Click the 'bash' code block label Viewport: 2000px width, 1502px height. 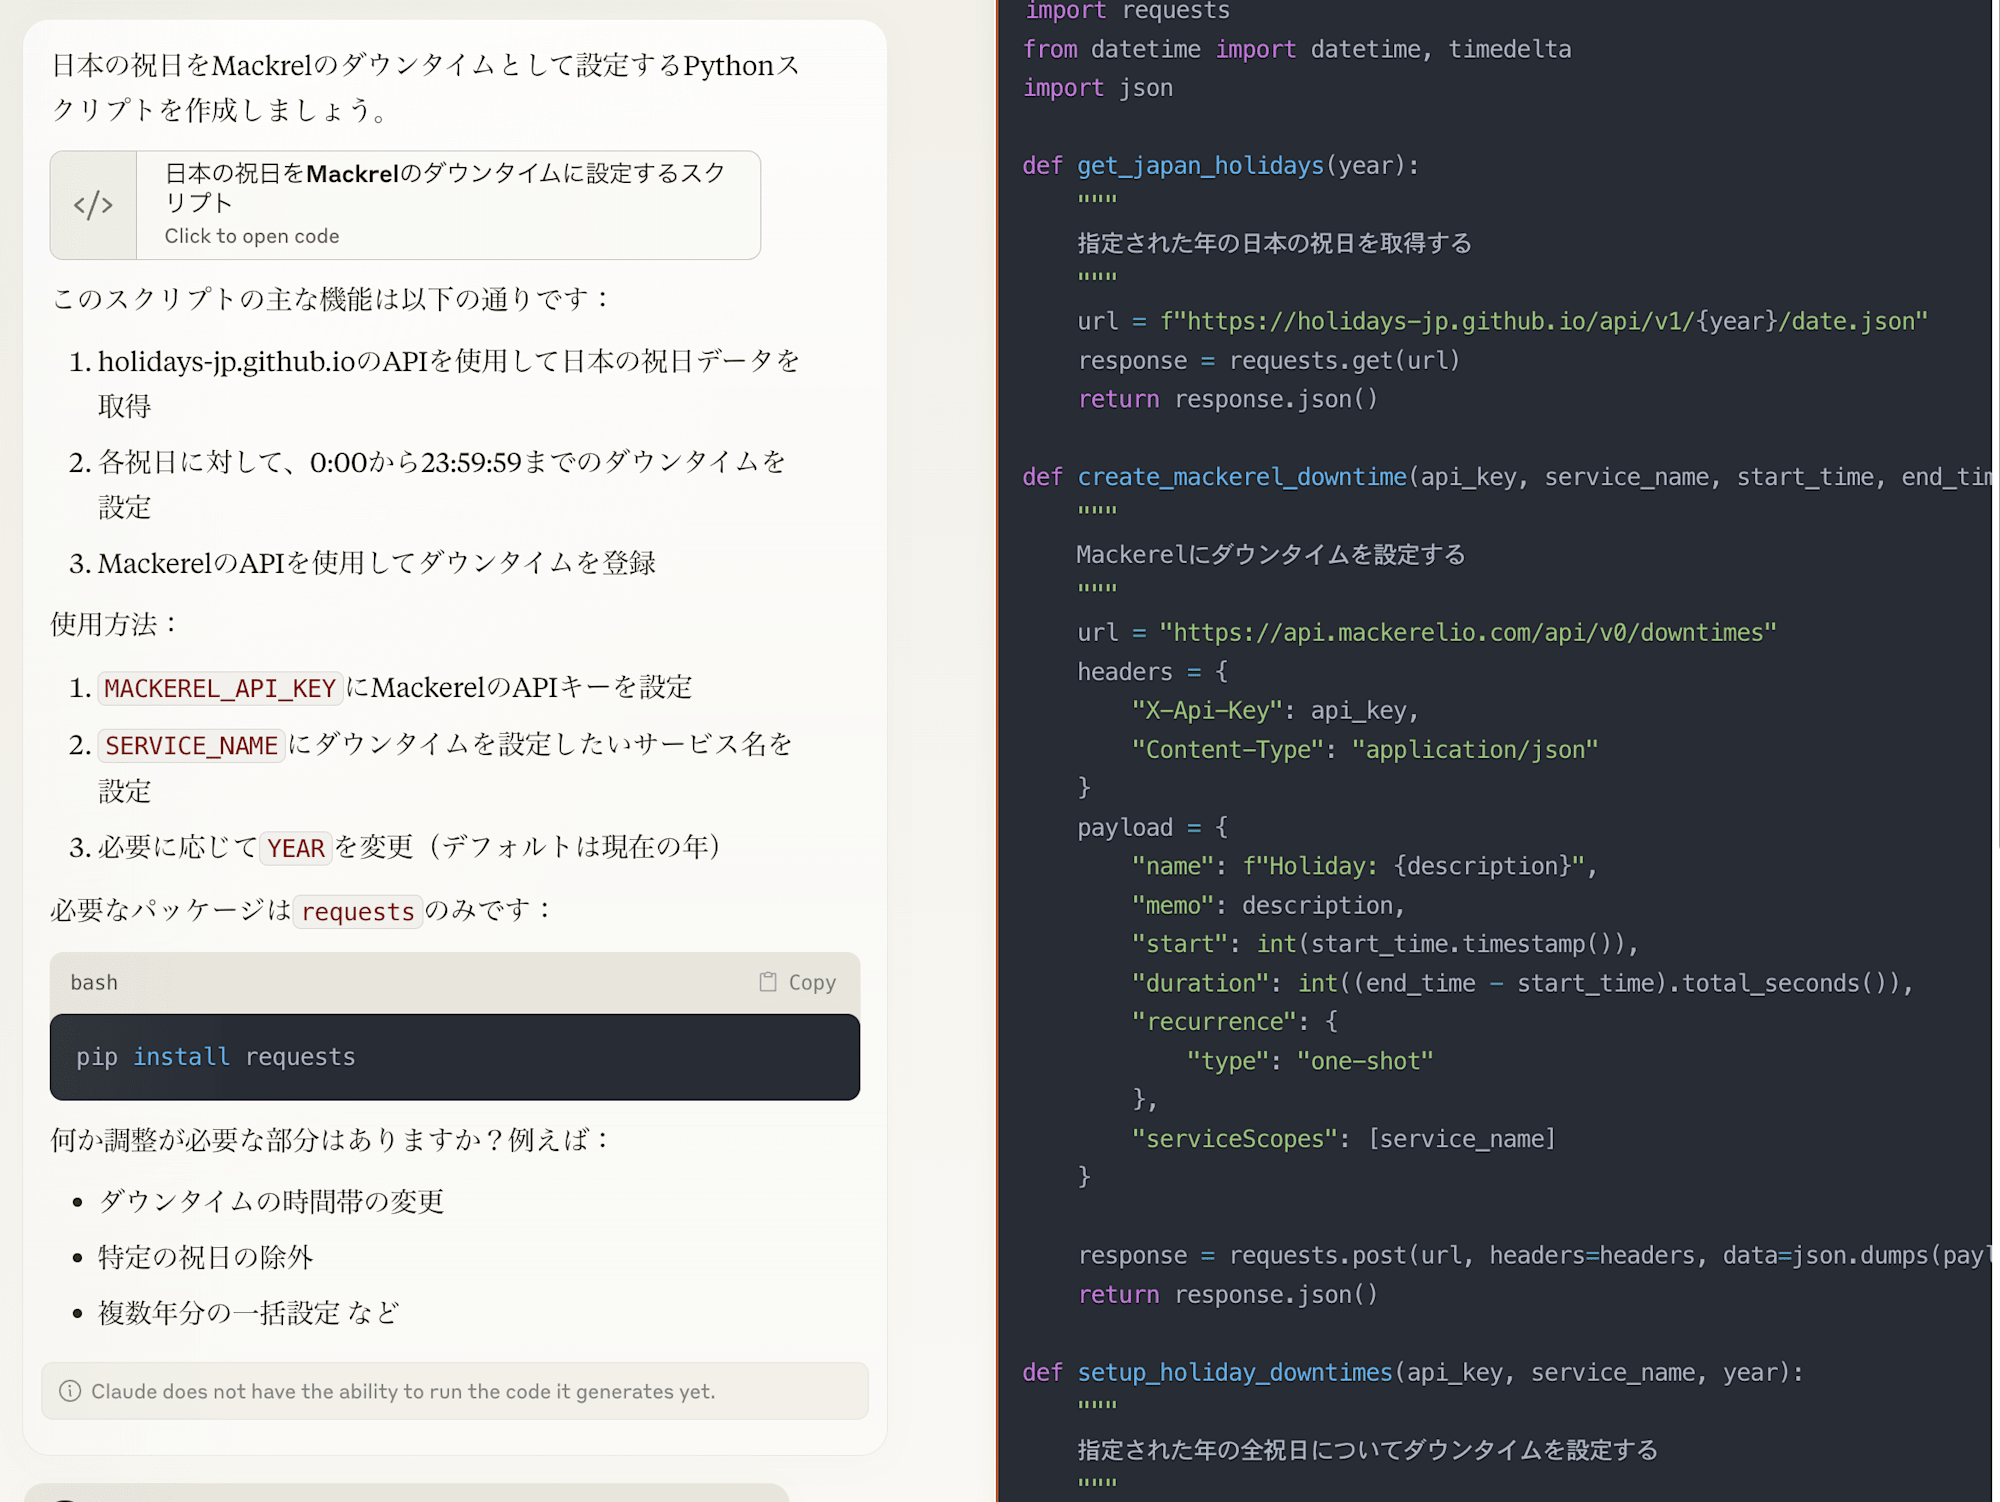[x=94, y=982]
